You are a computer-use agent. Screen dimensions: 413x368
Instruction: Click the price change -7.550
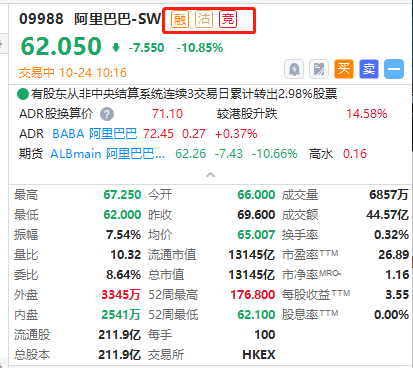(x=146, y=48)
